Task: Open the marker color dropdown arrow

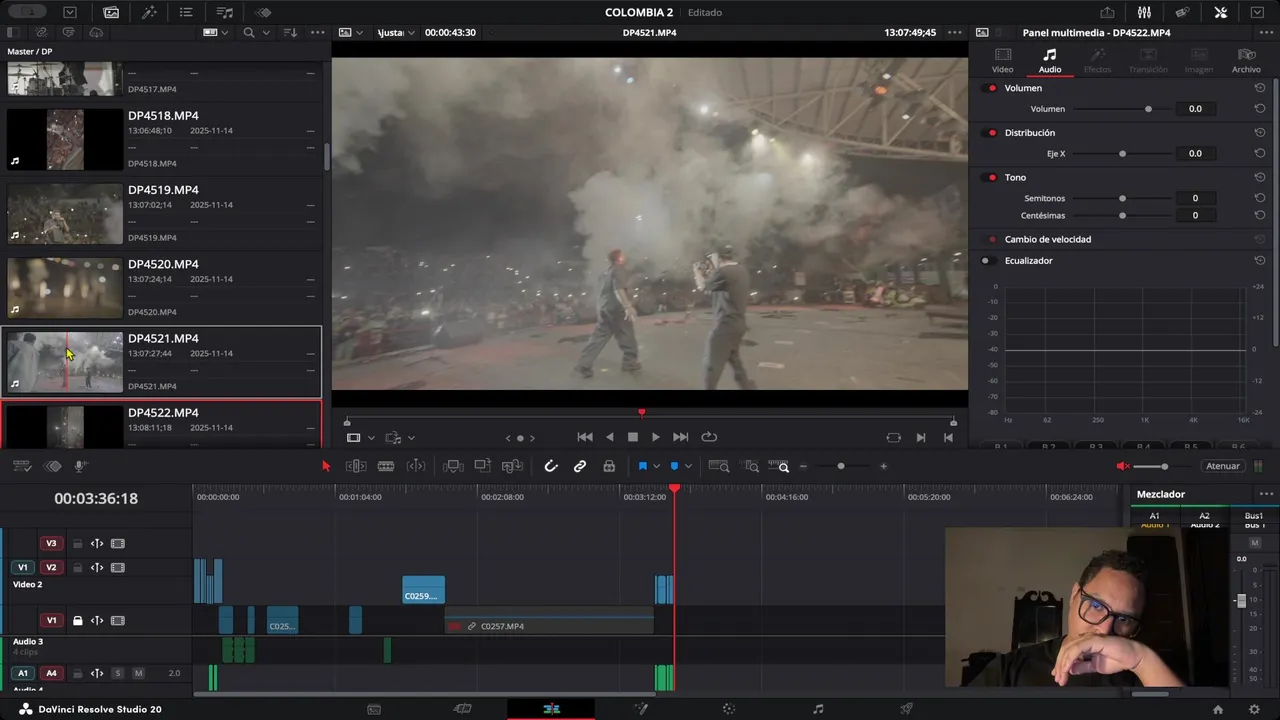Action: tap(688, 466)
